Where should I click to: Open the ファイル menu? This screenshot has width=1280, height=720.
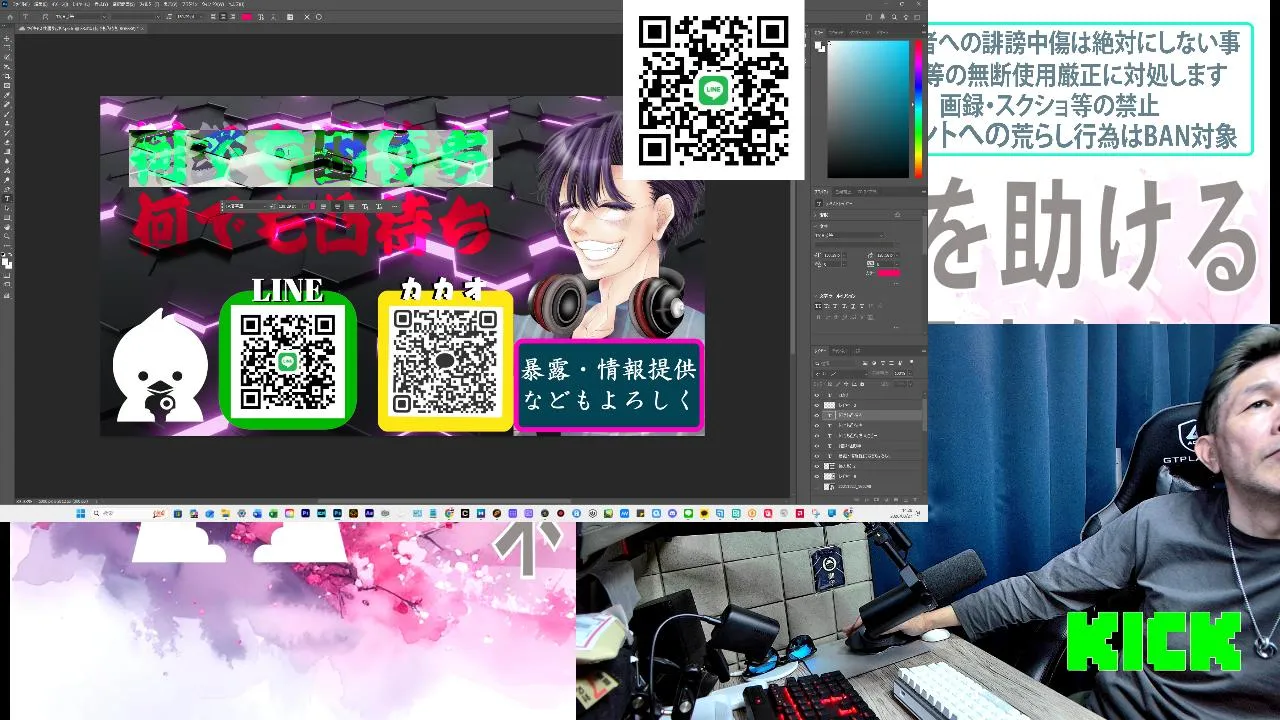pos(19,4)
